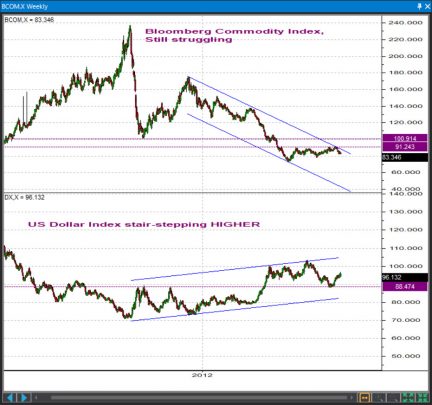Click the horizontal time scrollbar thumb
This screenshot has height=405, width=432.
[x=200, y=398]
